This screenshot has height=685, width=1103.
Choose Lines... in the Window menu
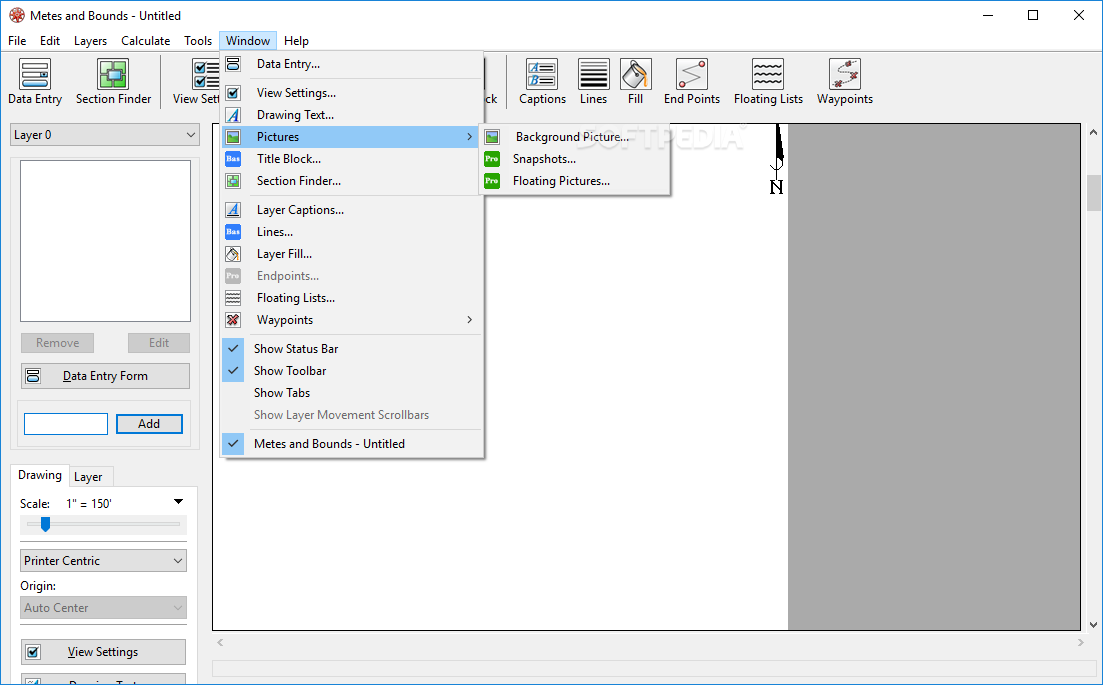click(x=352, y=232)
